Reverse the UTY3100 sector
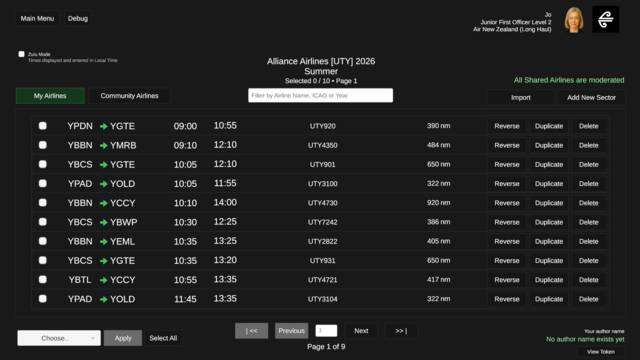The height and width of the screenshot is (360, 640). 507,184
